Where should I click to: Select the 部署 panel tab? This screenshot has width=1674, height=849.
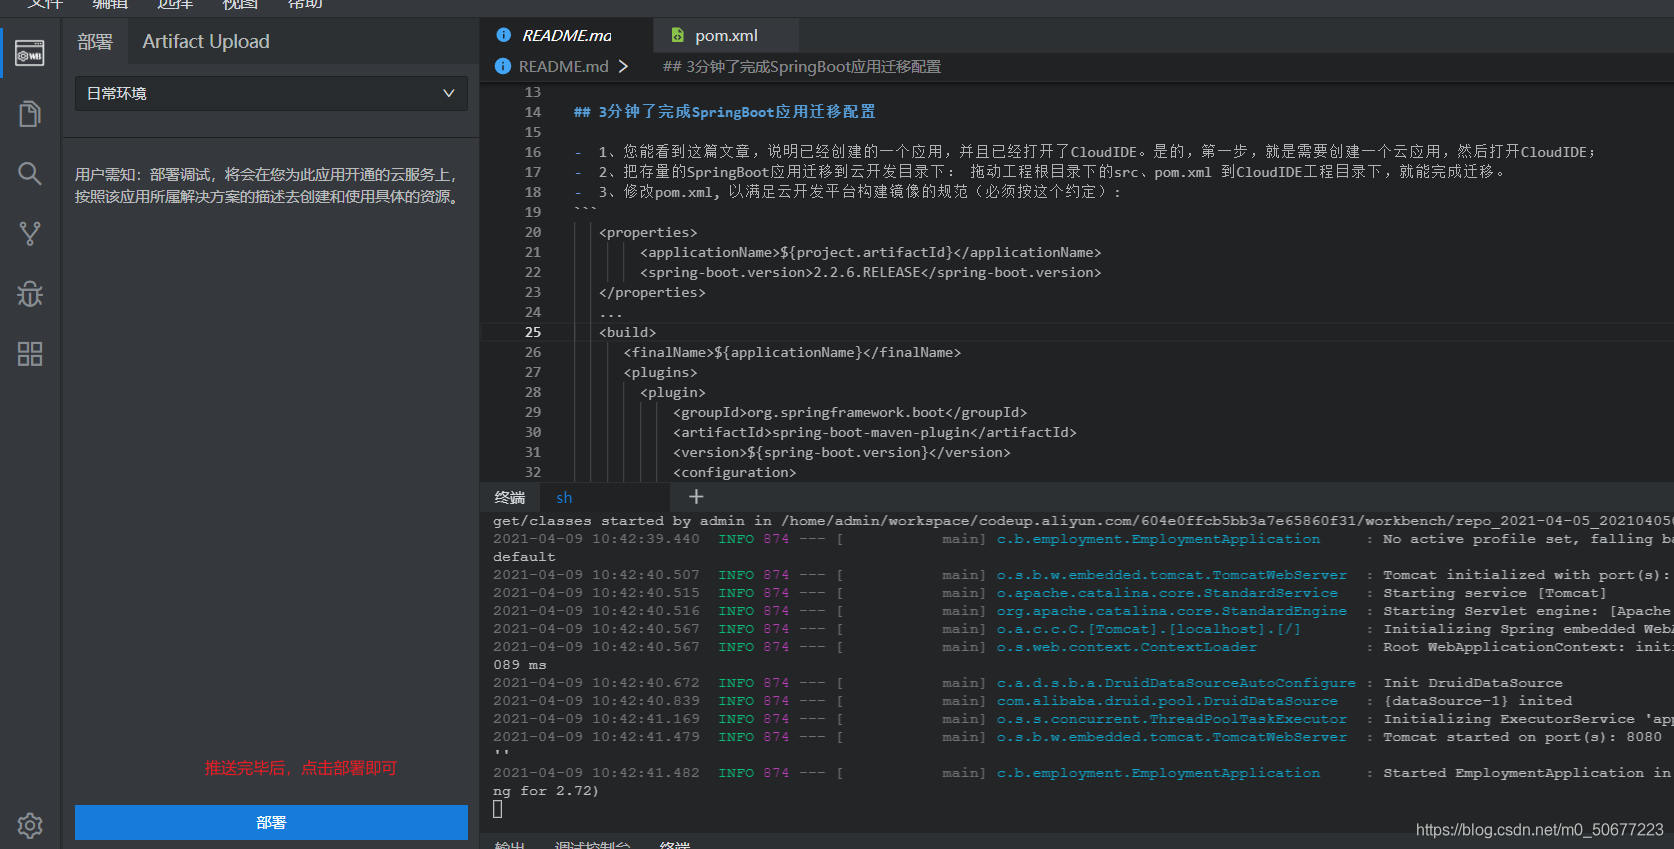point(95,41)
